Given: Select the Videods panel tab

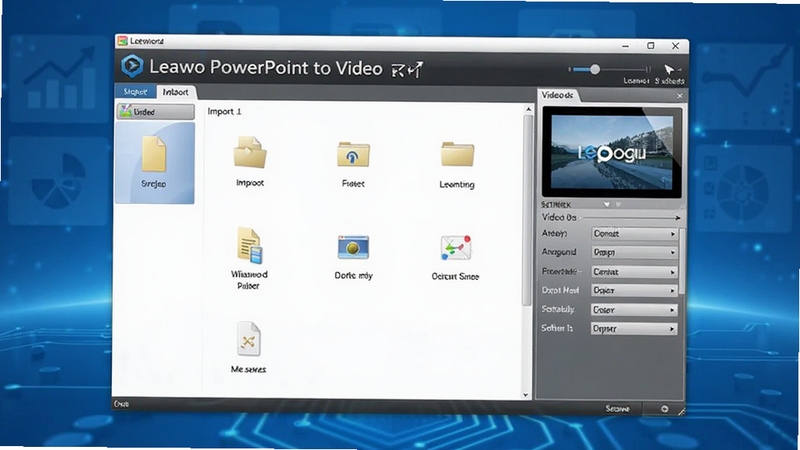Looking at the screenshot, I should coord(557,95).
